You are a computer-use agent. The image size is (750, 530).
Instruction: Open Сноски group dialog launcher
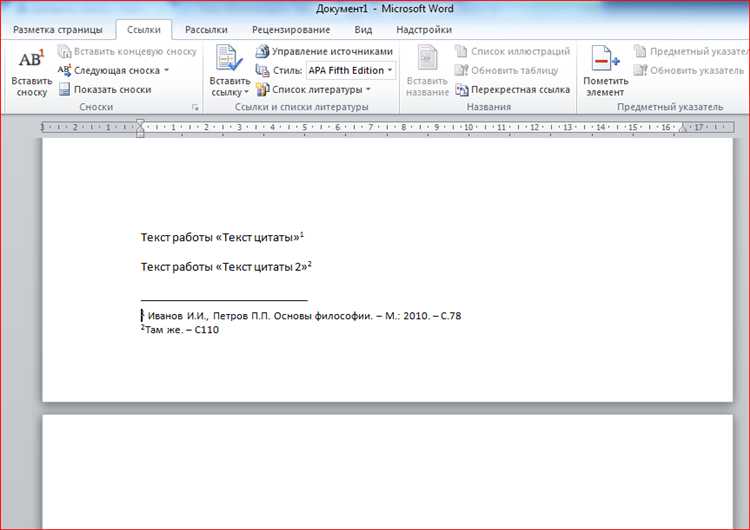pos(195,107)
